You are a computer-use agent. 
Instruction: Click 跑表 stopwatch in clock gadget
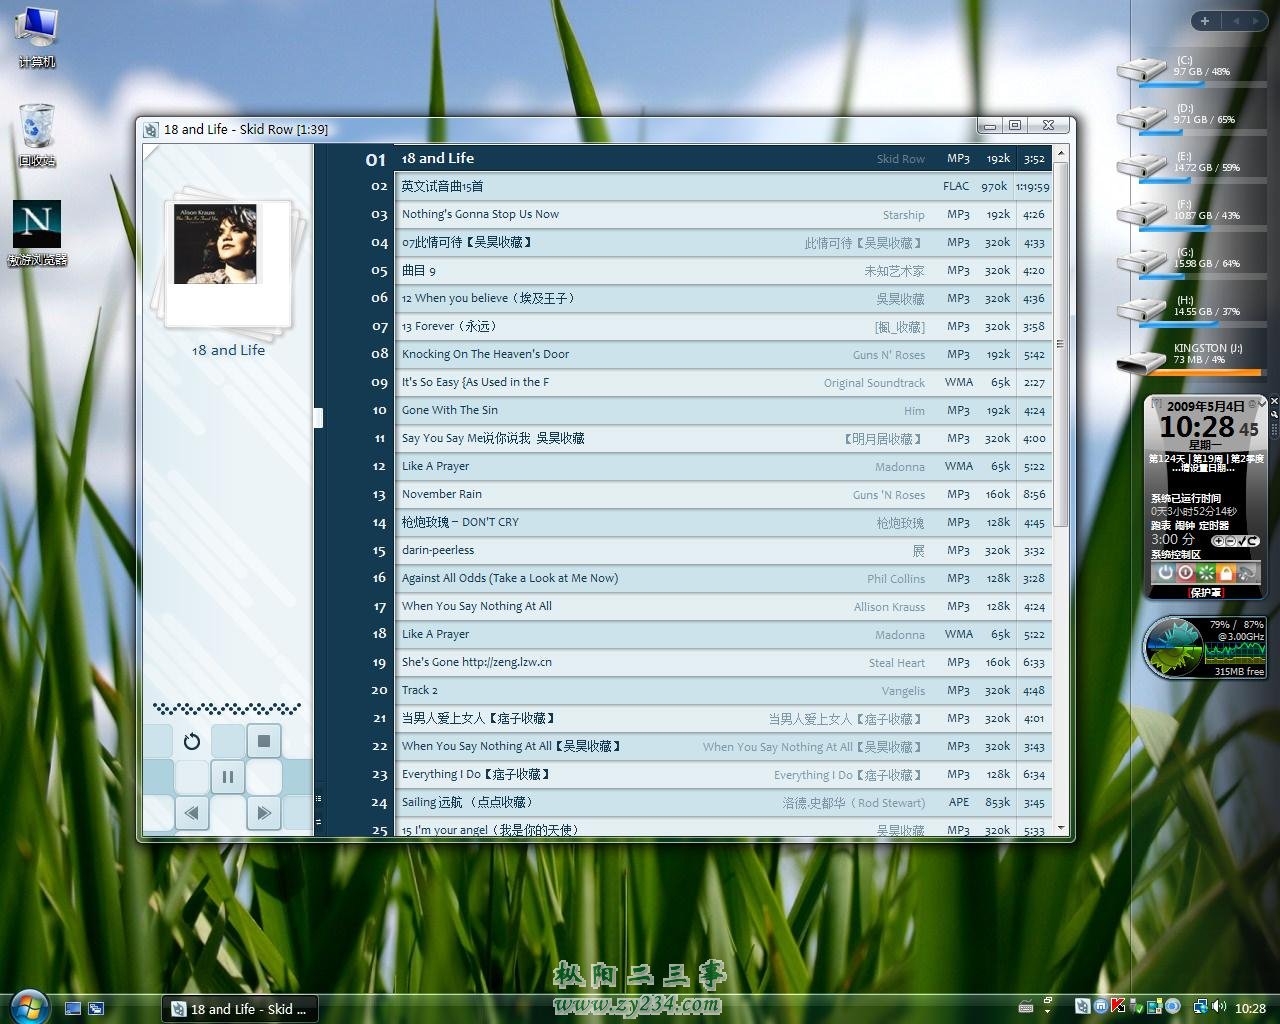coord(1160,525)
